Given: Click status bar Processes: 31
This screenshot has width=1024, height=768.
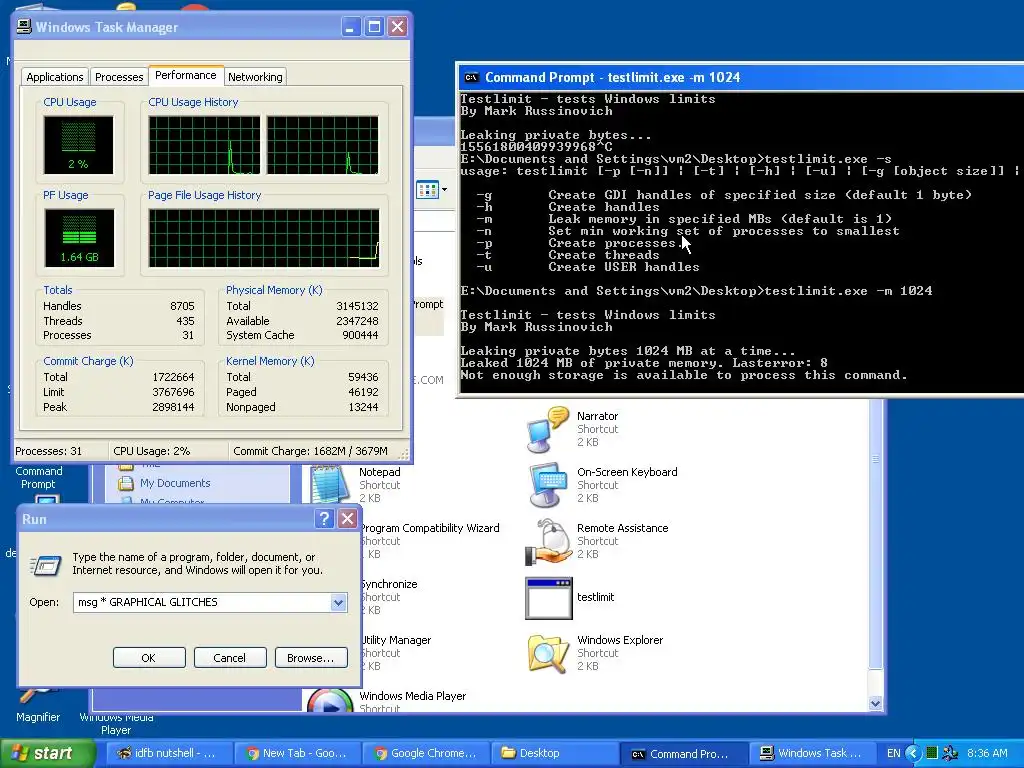Looking at the screenshot, I should pyautogui.click(x=49, y=451).
